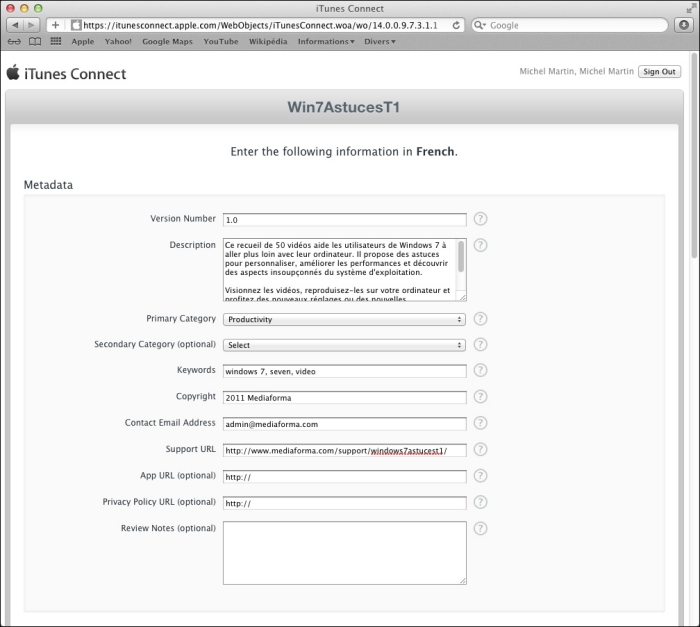The height and width of the screenshot is (627, 700).
Task: Click the help icon beside Keywords
Action: coord(480,371)
